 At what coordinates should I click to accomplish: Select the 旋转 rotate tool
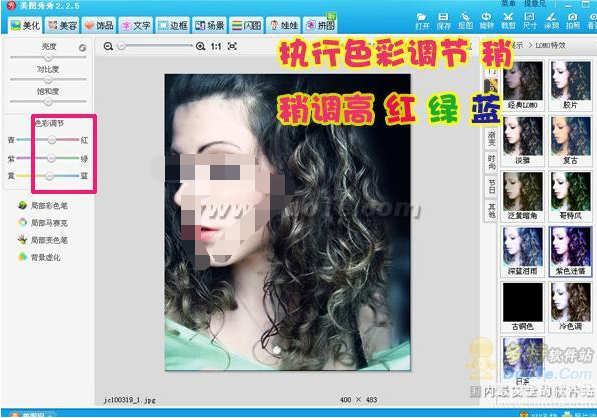click(486, 21)
